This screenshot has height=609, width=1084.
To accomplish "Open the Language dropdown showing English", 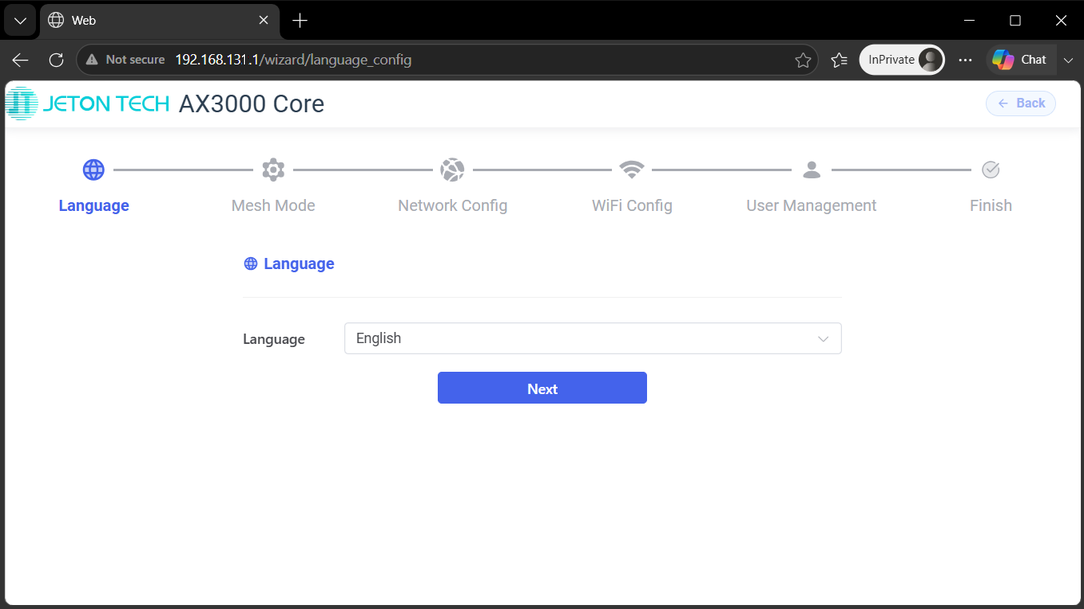I will click(x=592, y=339).
